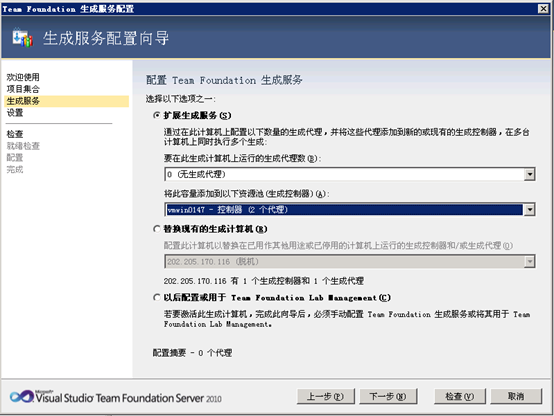Click the 下一步(N) button

tap(388, 396)
